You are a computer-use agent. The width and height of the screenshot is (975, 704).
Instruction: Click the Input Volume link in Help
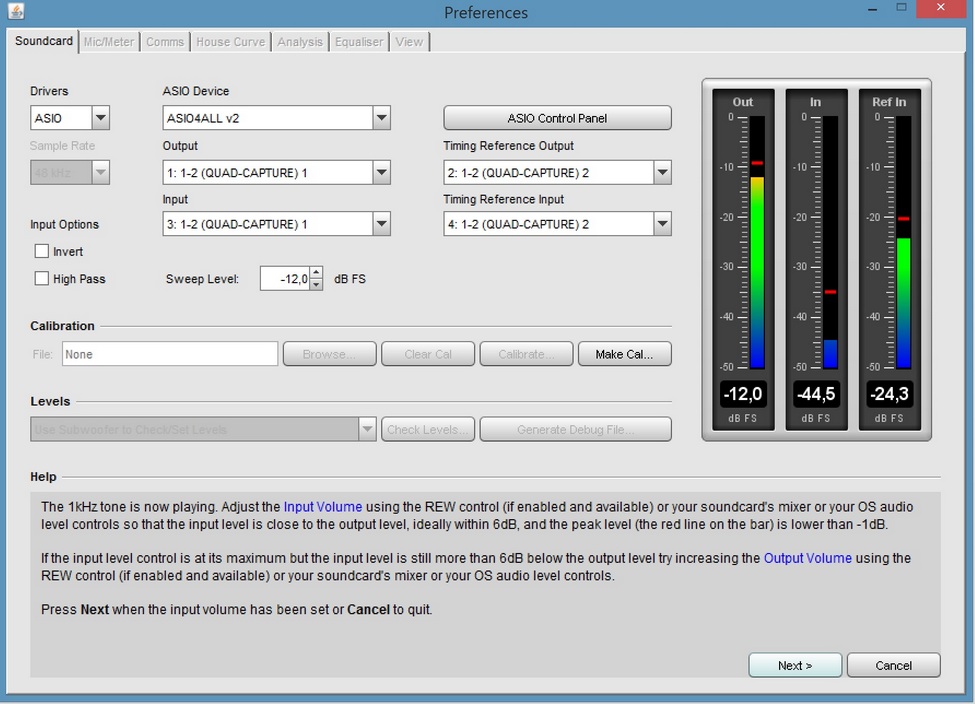pos(323,507)
